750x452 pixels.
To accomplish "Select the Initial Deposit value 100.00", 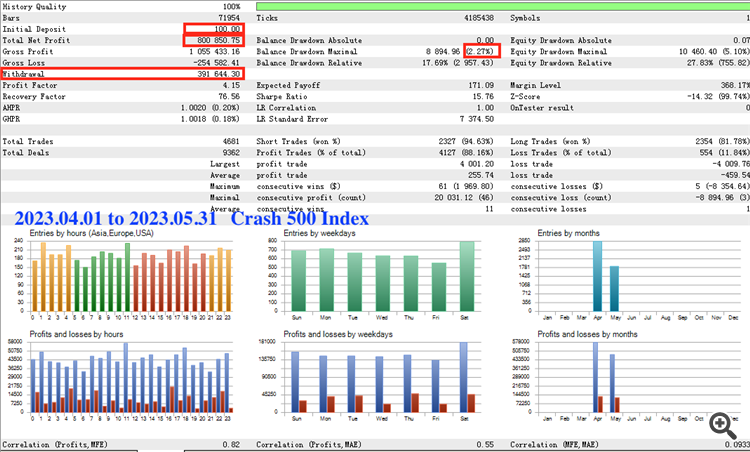I will [227, 29].
